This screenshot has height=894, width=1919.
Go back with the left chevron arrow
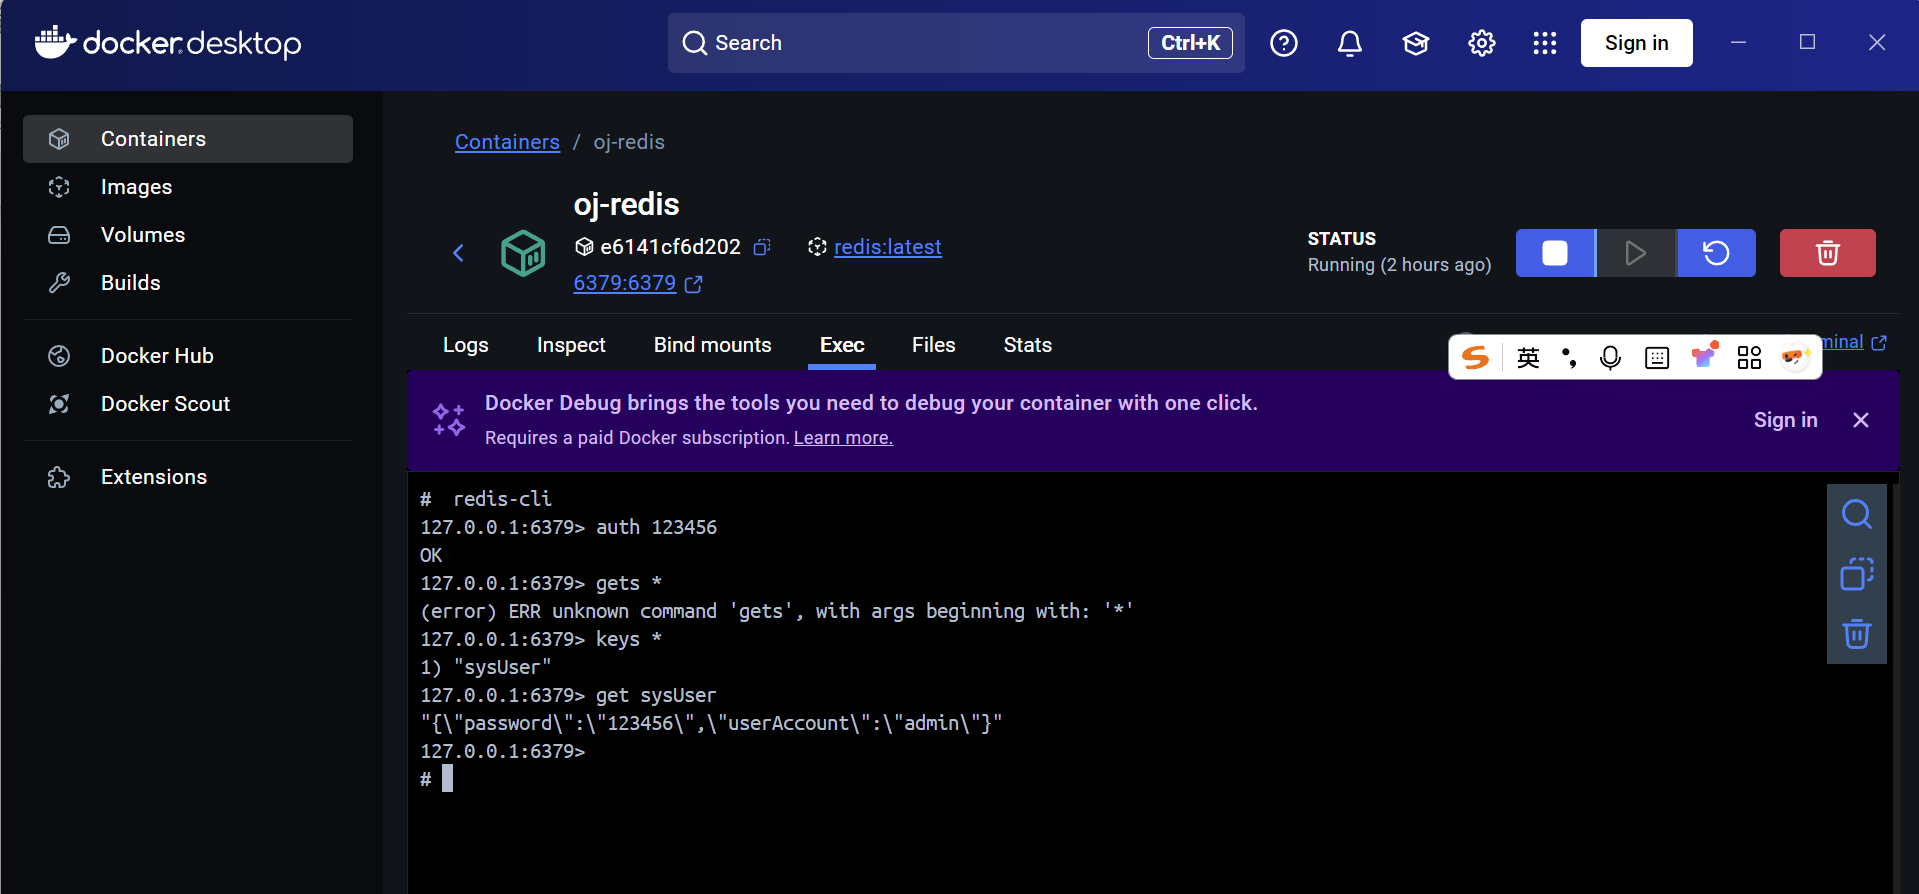click(x=458, y=253)
